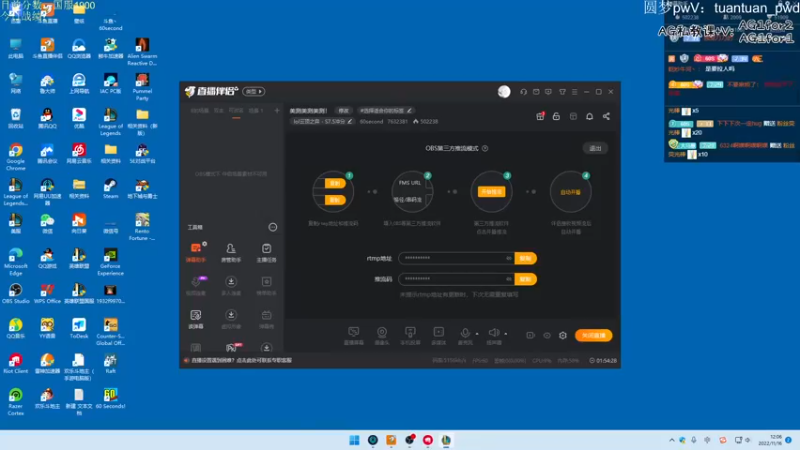Open the 60 Seconds! desktop shortcut
Screen dimensions: 800x450
pos(110,398)
